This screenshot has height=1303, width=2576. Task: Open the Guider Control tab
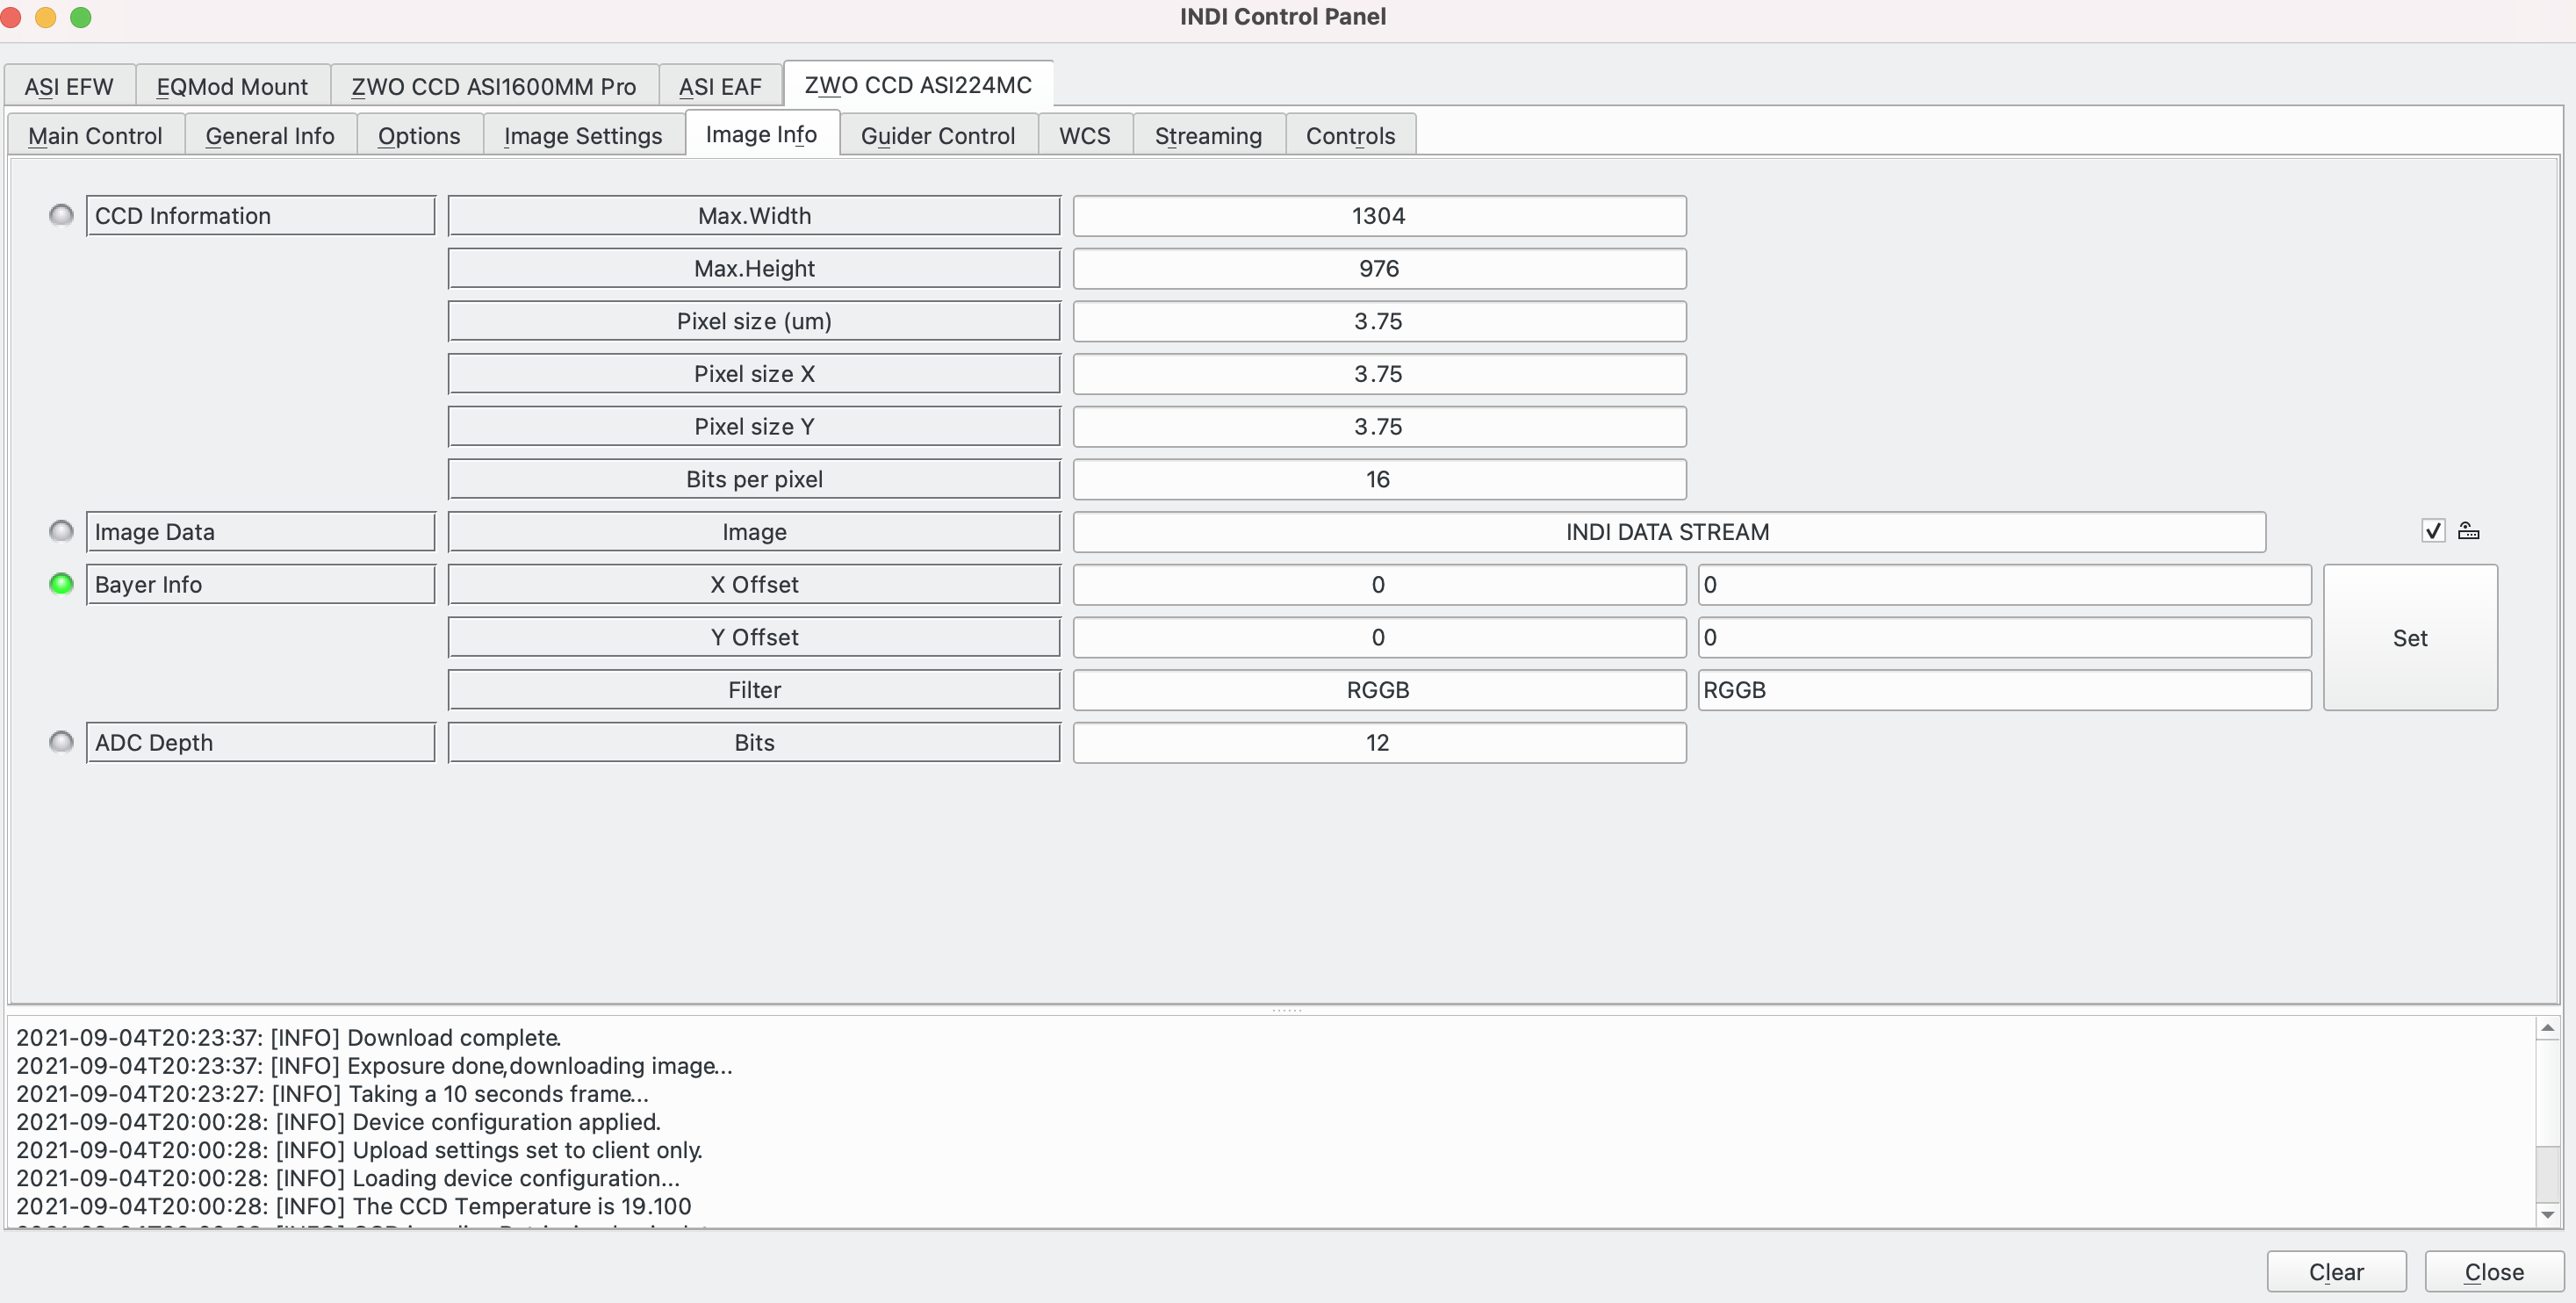click(x=938, y=135)
